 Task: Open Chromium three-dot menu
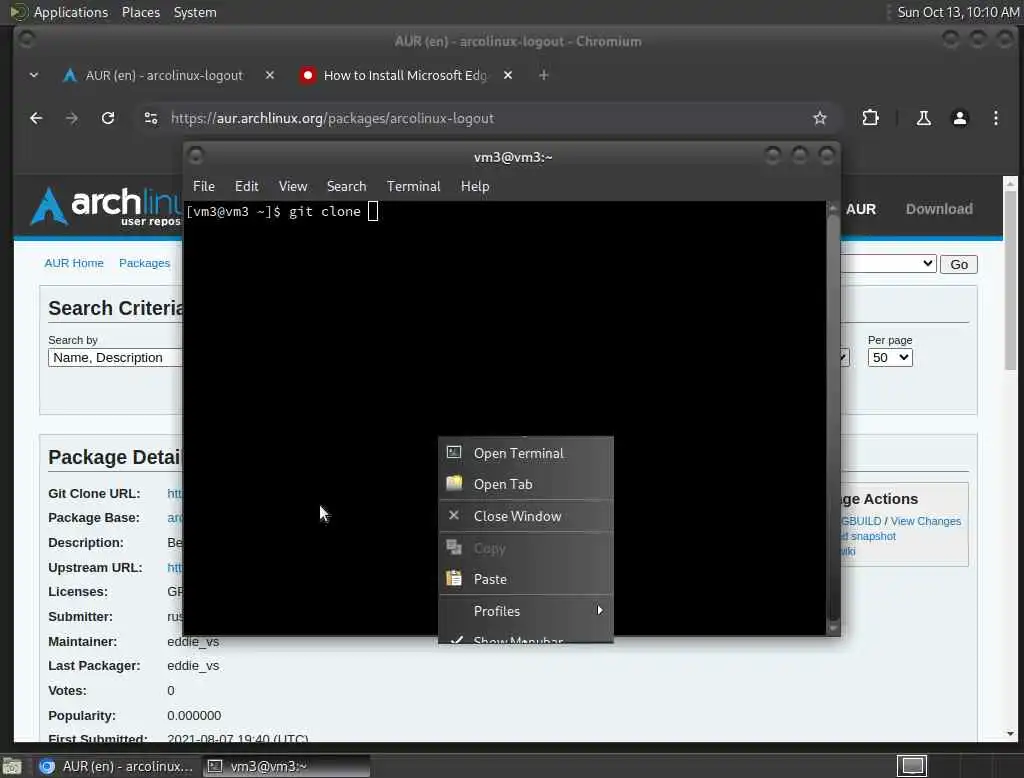[x=995, y=118]
